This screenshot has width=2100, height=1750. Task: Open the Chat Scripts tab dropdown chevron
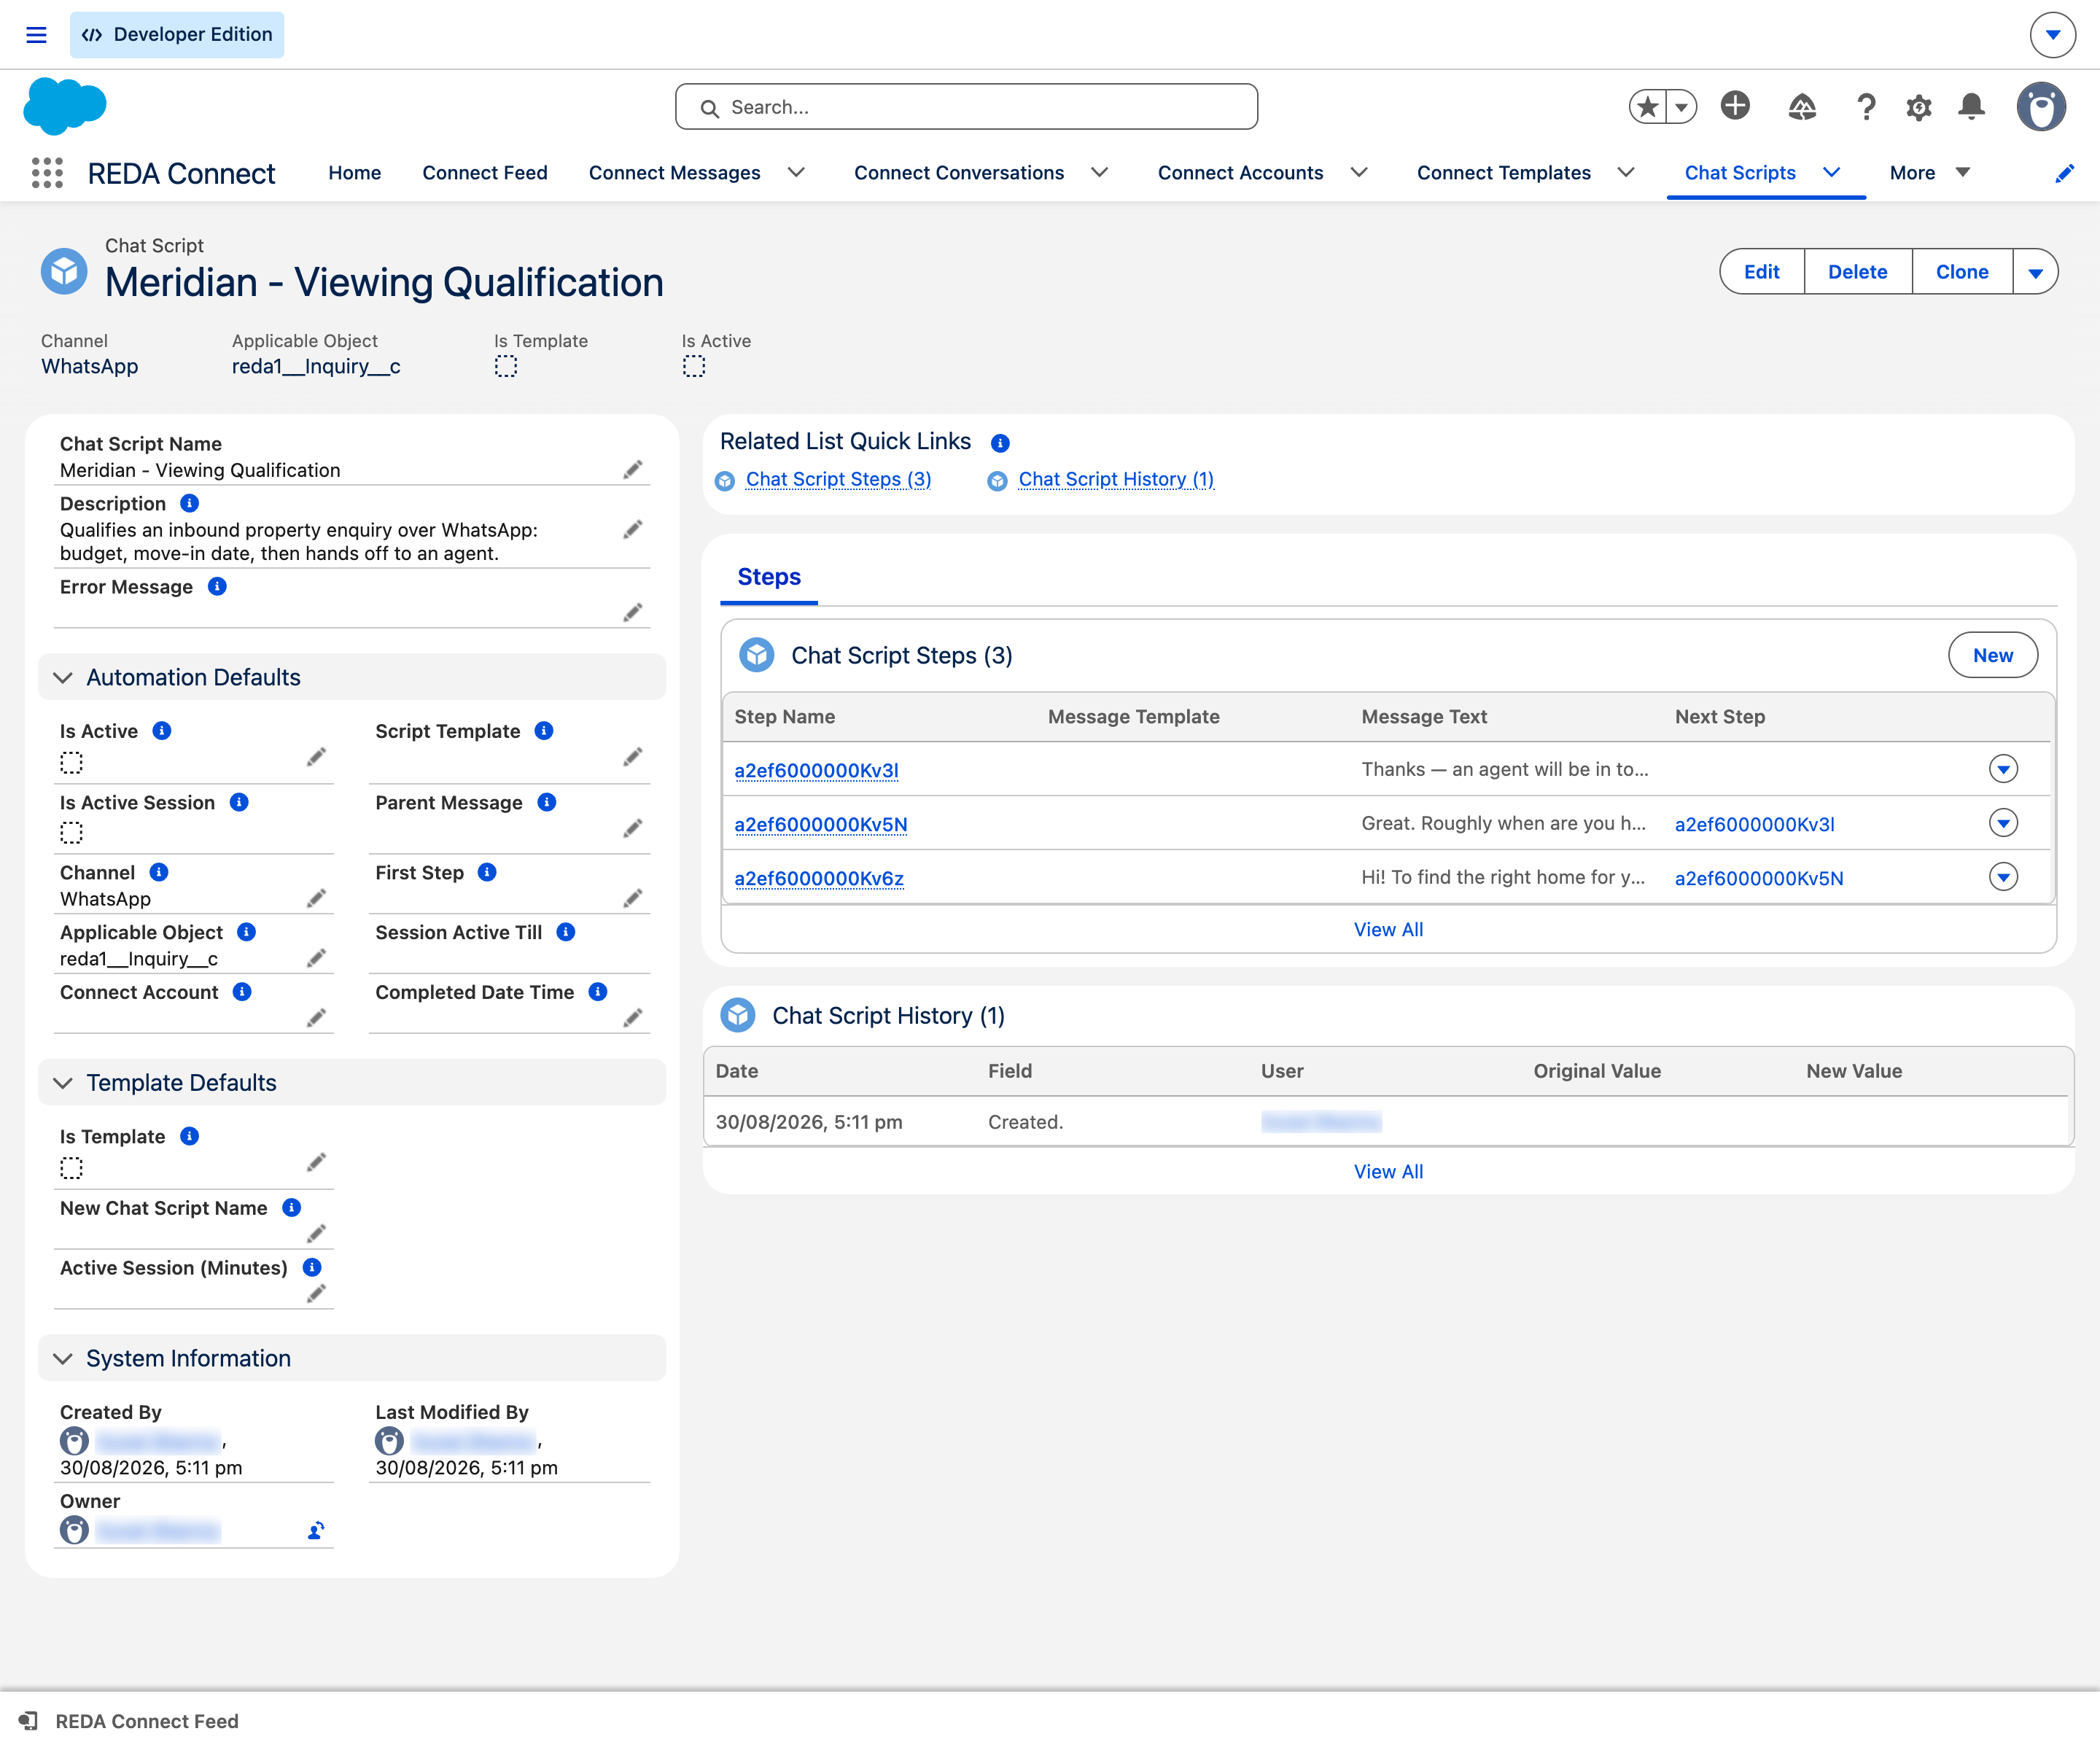(x=1831, y=173)
